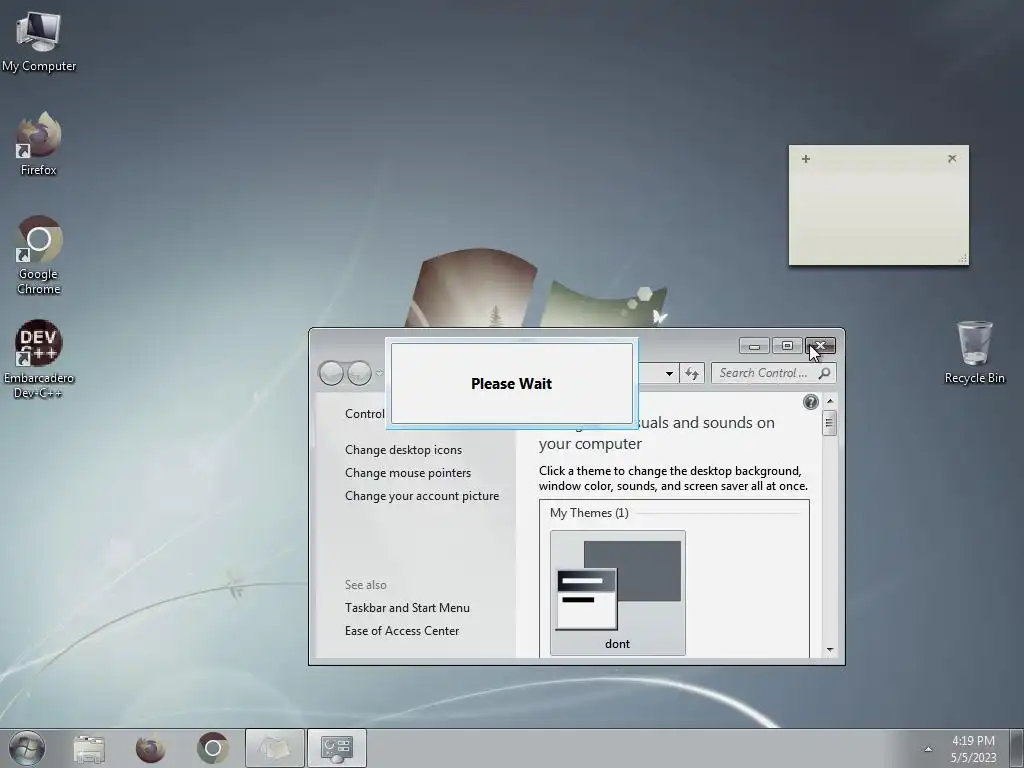
Task: Open Windows Explorer from the taskbar
Action: coord(89,748)
